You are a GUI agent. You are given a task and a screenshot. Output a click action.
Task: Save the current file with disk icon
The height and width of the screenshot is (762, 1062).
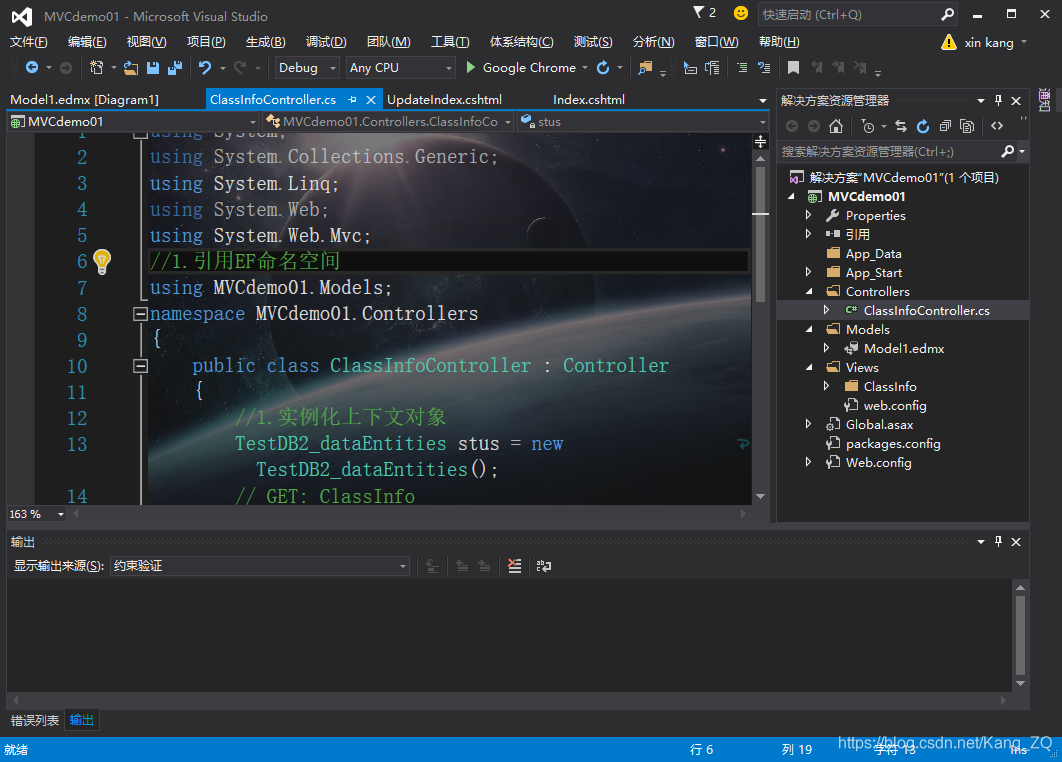(x=153, y=68)
